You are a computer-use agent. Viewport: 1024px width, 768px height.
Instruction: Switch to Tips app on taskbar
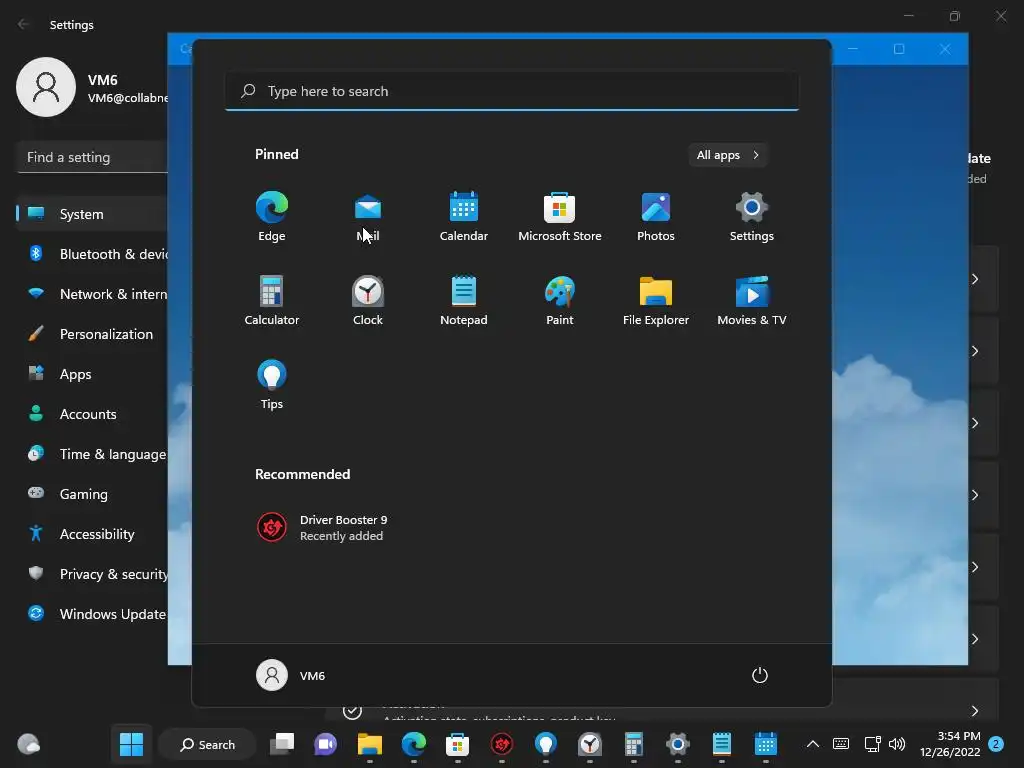tap(545, 744)
